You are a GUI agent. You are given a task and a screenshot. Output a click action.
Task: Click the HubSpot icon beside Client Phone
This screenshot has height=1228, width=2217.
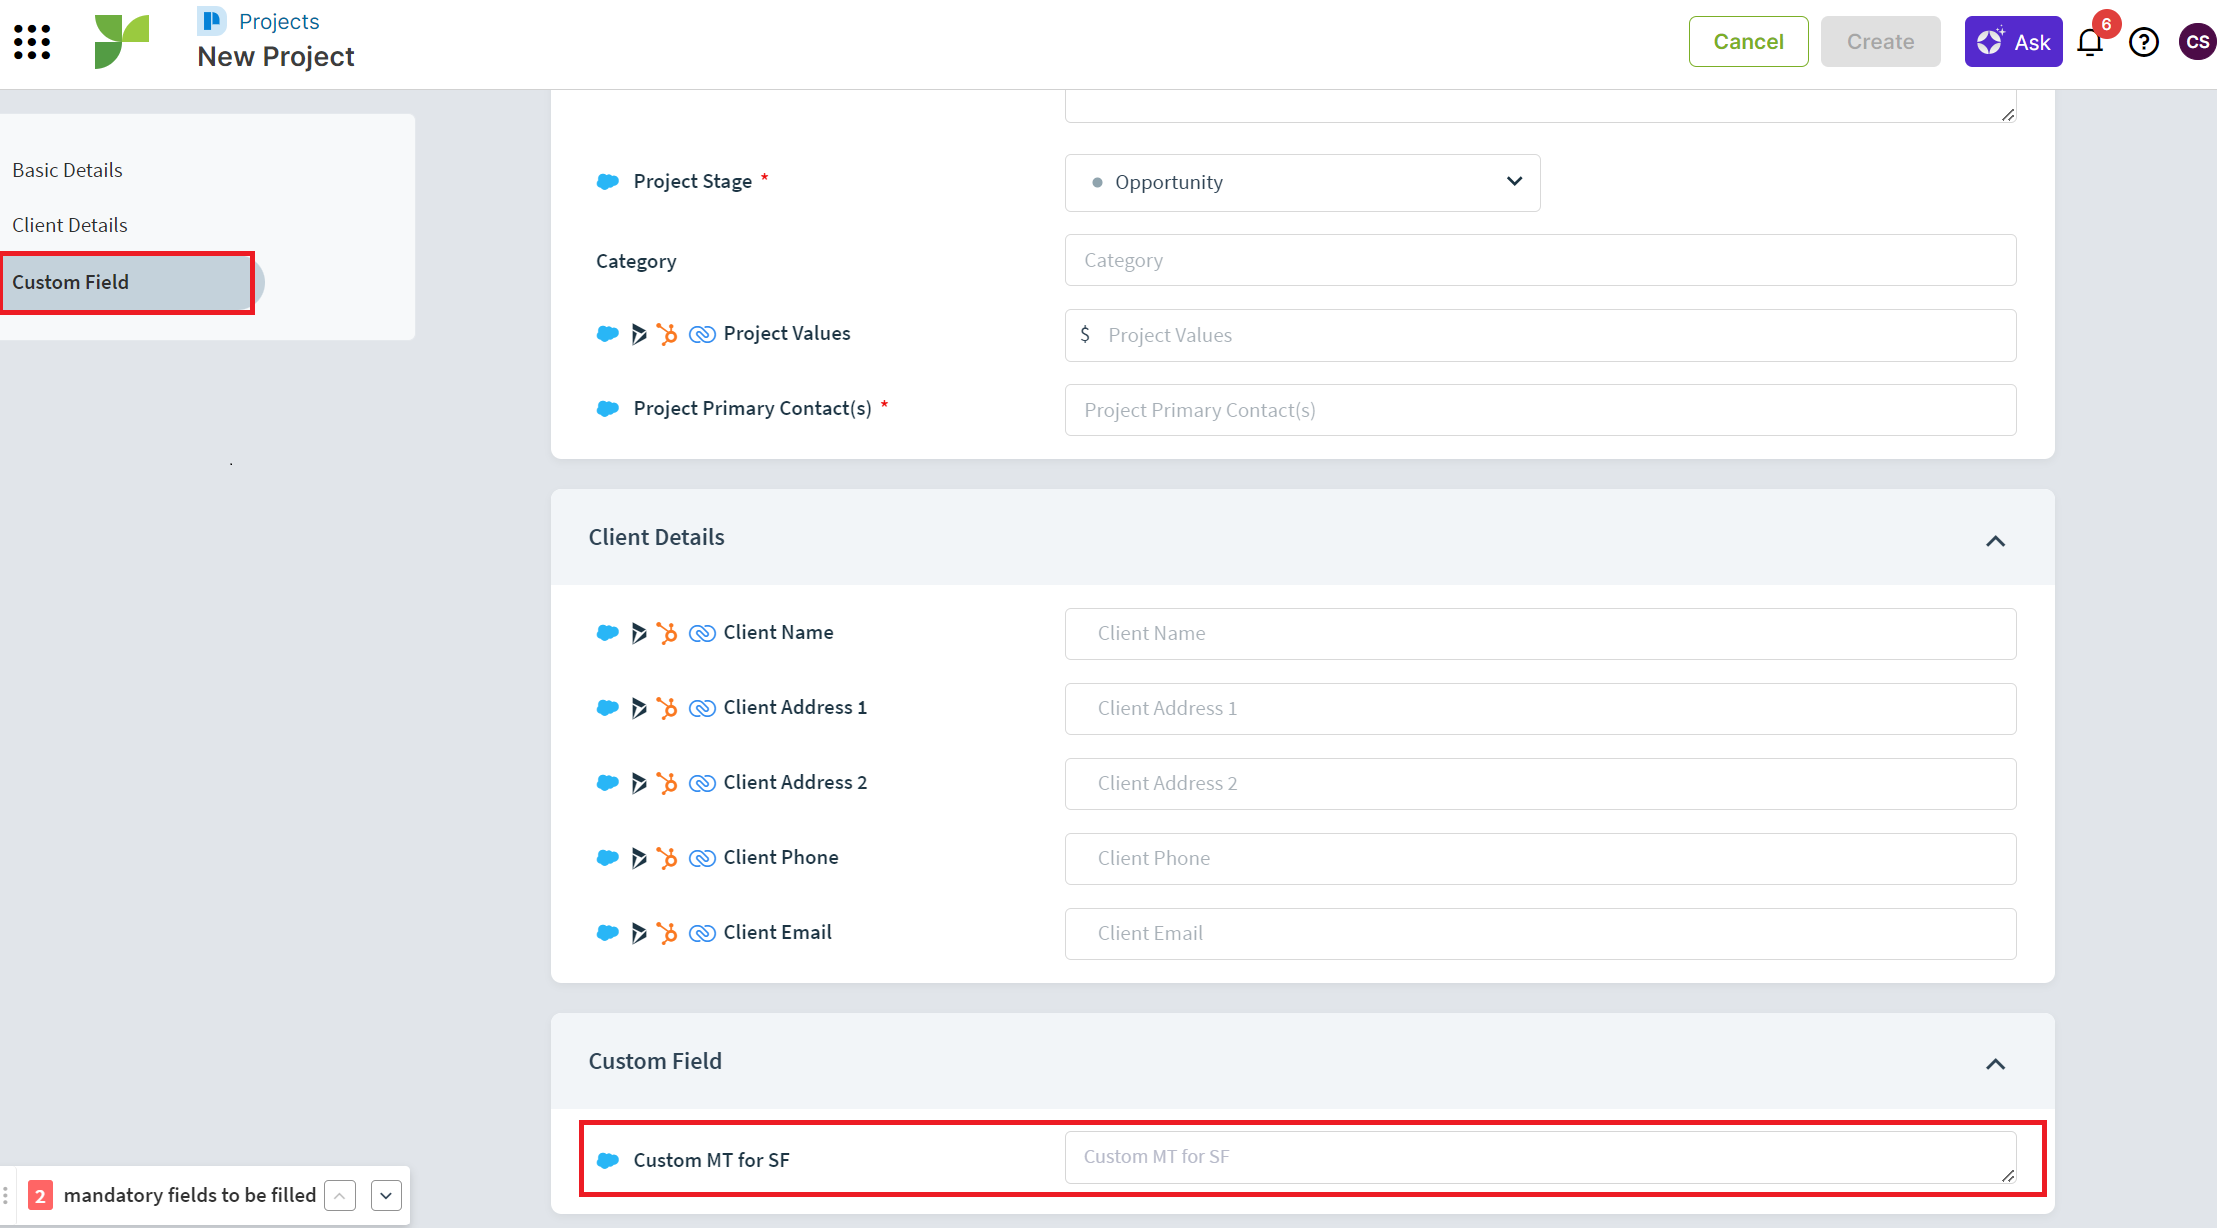[x=667, y=858]
